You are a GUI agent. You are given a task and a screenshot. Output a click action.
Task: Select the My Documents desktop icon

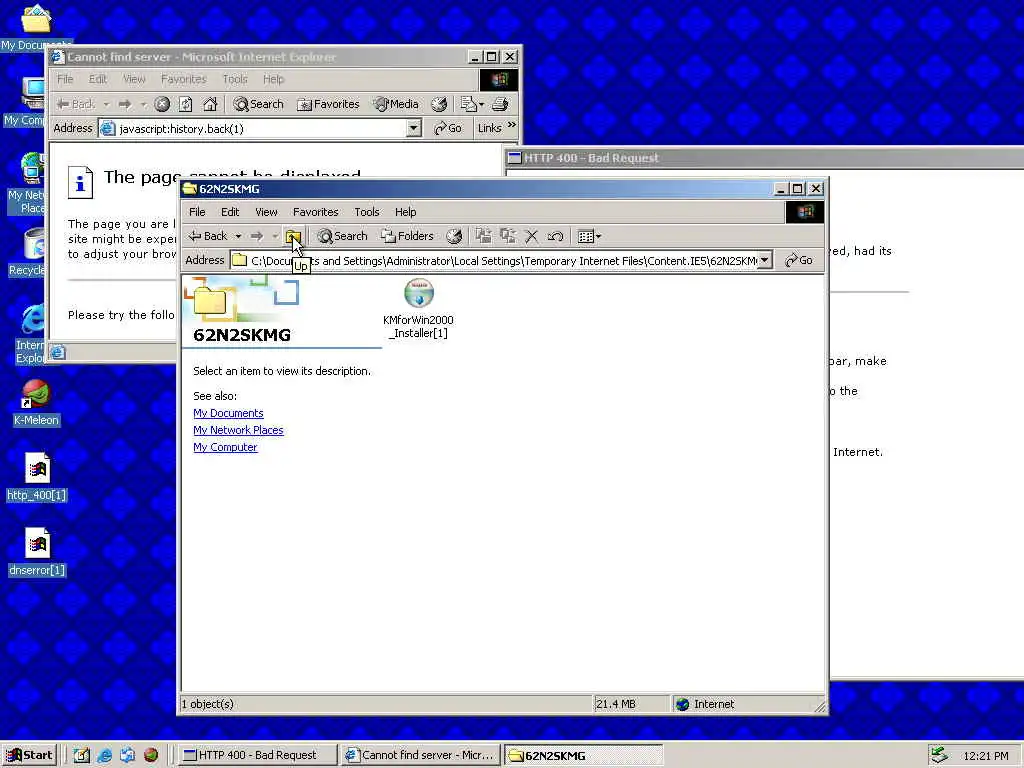tap(35, 27)
